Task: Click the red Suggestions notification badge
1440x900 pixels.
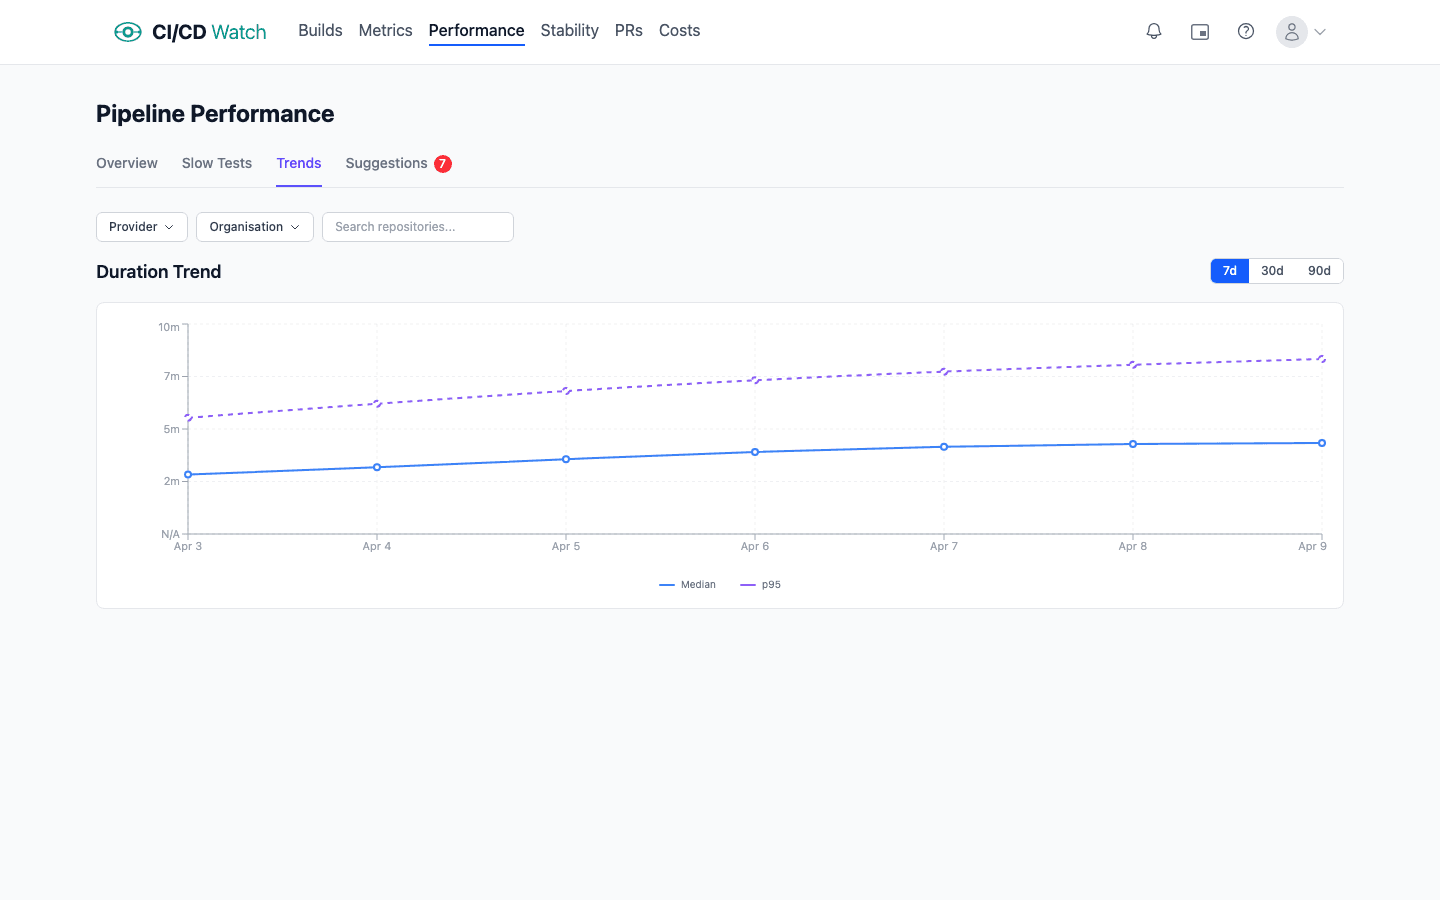Action: pyautogui.click(x=443, y=163)
